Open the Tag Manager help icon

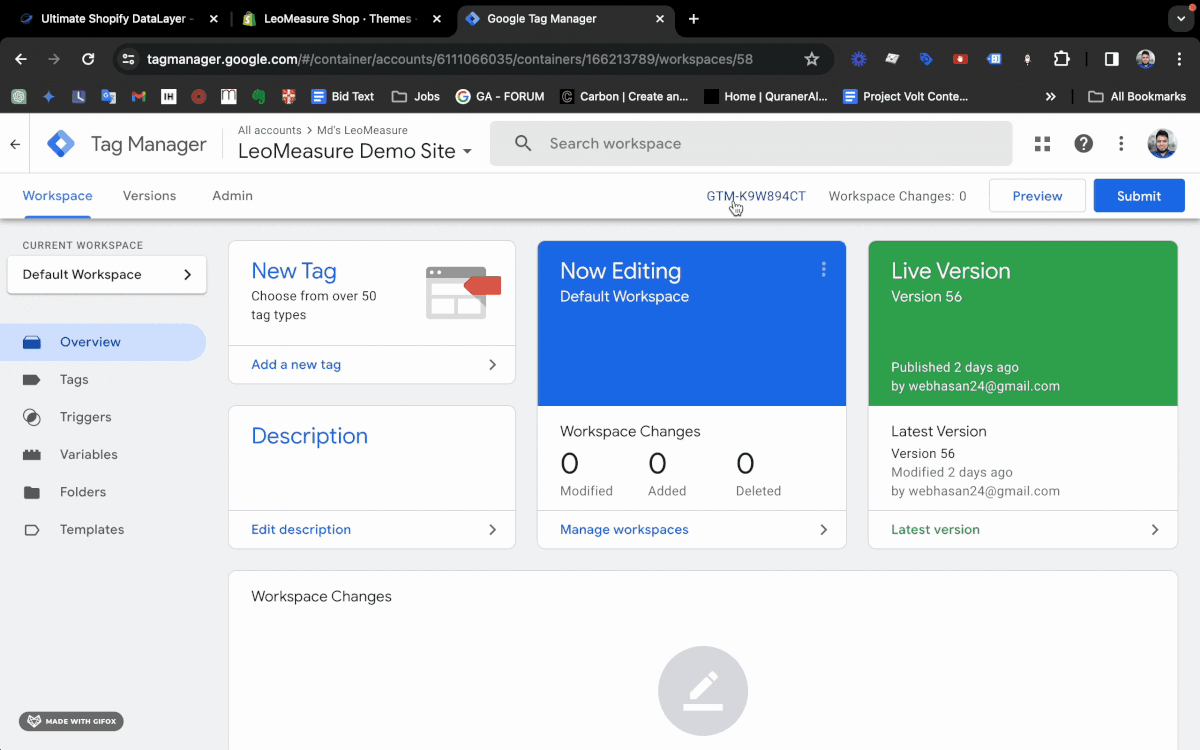[1083, 143]
